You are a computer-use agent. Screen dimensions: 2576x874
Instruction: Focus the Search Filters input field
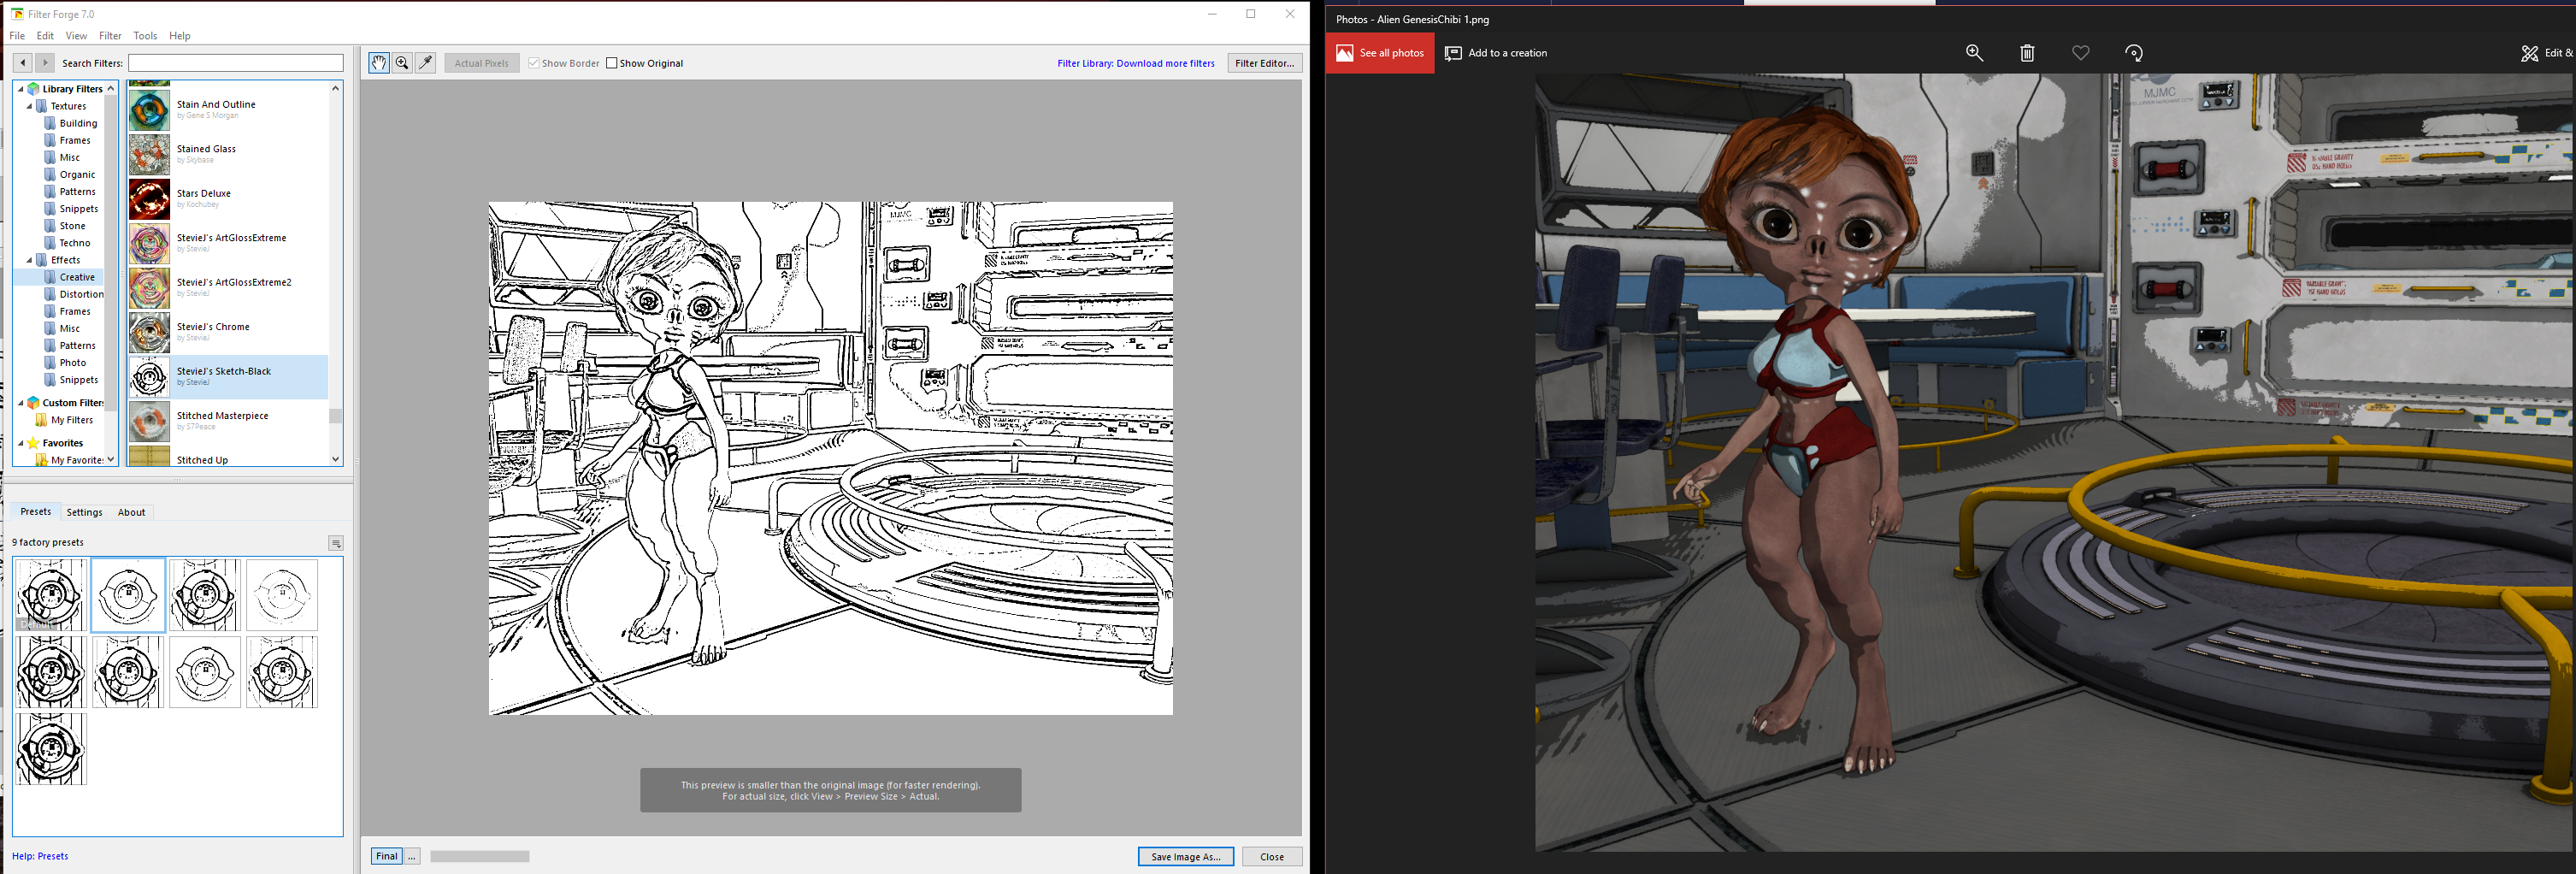point(236,63)
